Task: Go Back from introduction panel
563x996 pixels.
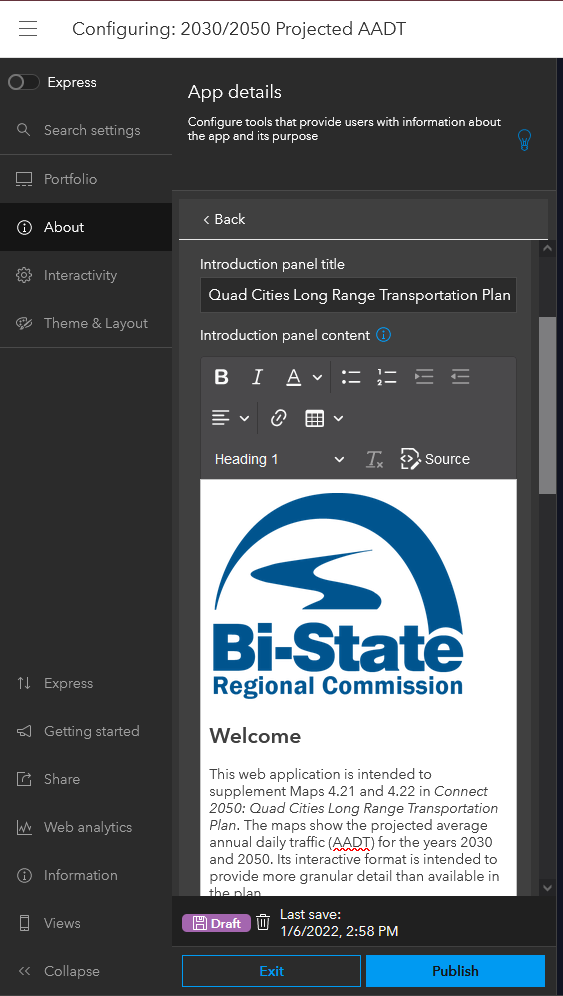Action: 224,219
